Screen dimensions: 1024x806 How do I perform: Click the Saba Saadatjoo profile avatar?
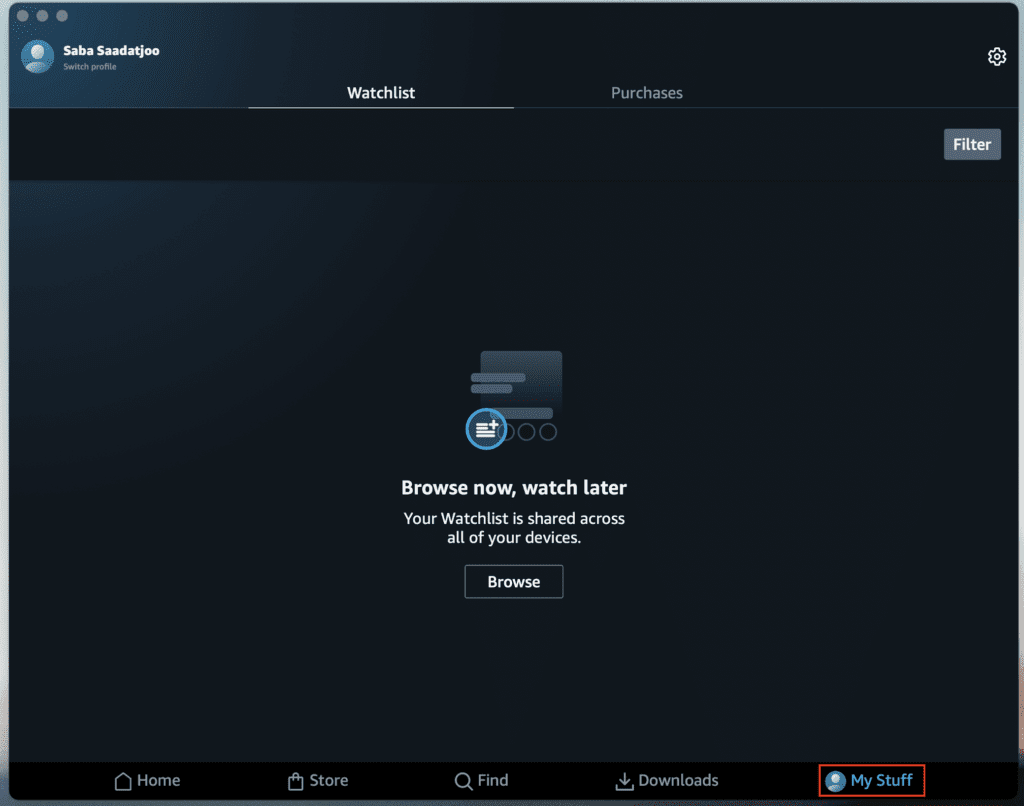tap(37, 57)
